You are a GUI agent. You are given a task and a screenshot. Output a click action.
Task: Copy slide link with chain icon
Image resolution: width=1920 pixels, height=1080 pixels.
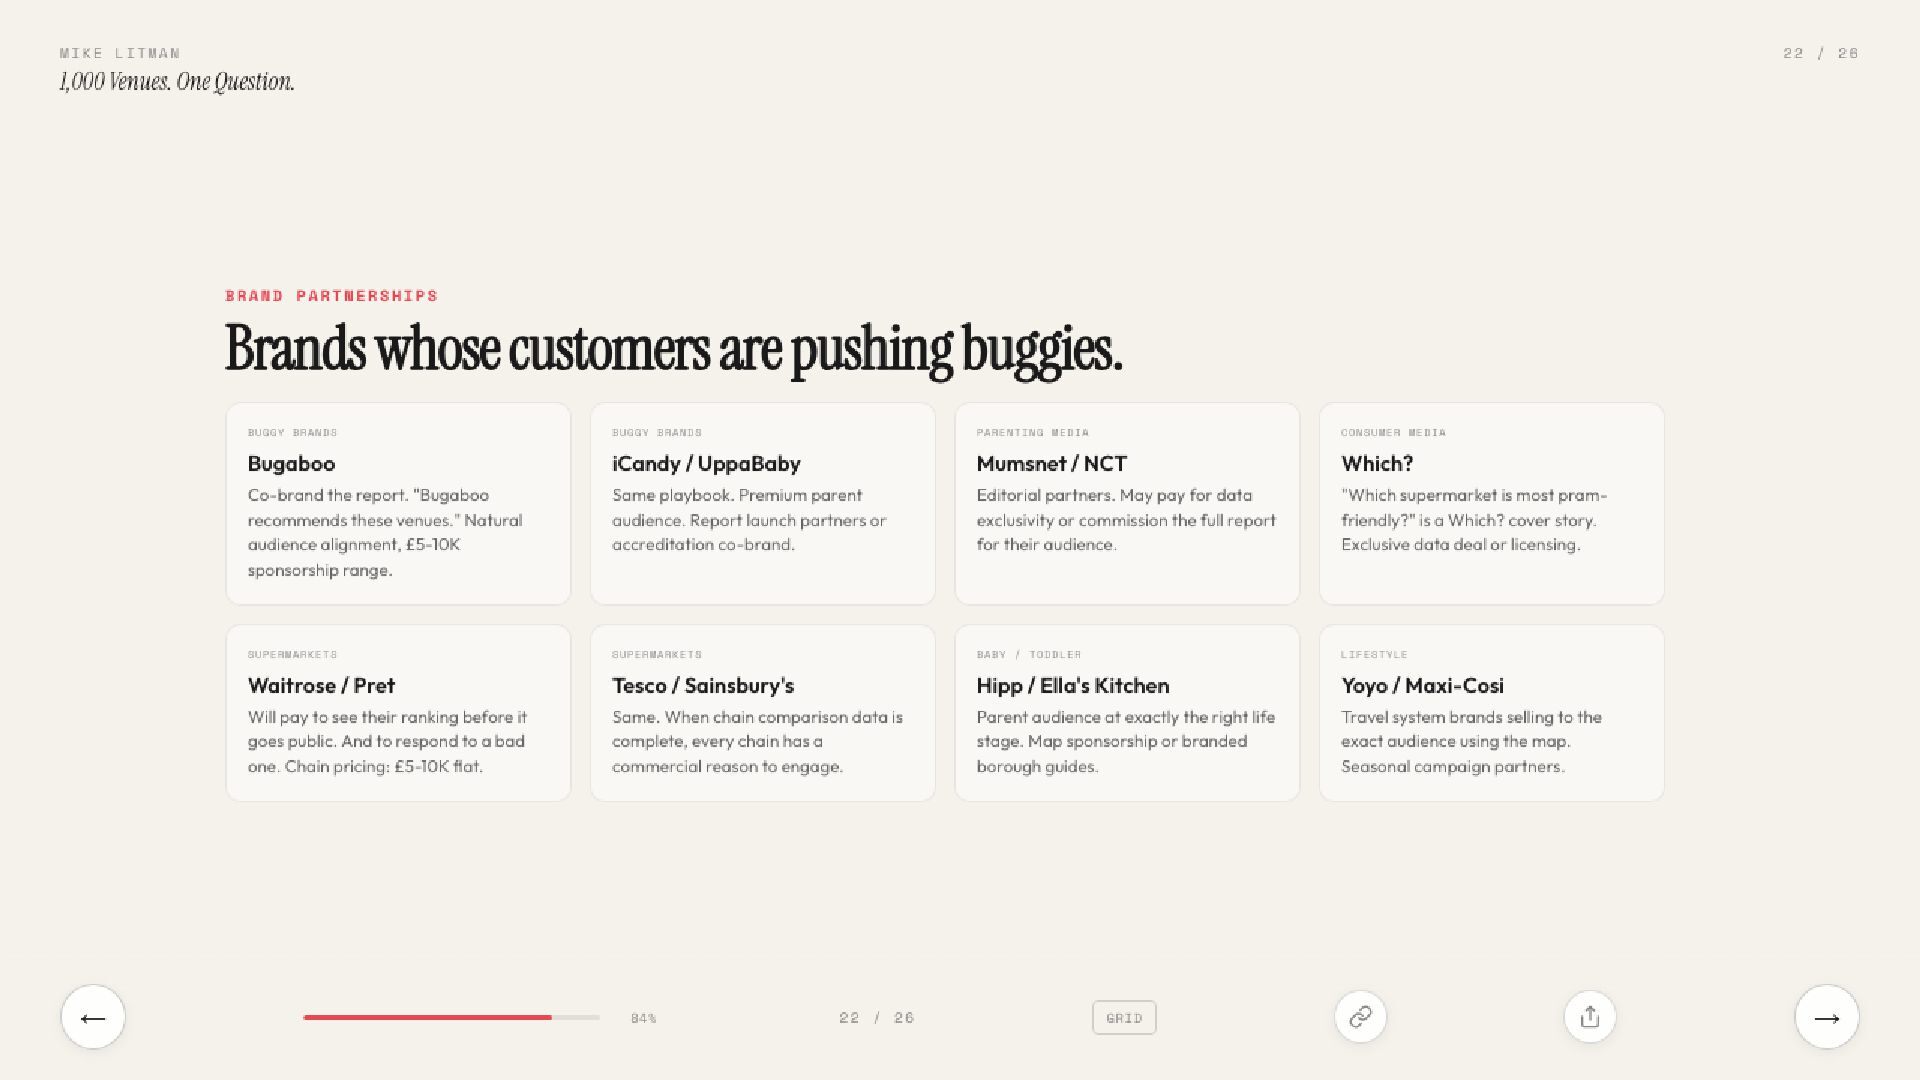tap(1360, 1017)
